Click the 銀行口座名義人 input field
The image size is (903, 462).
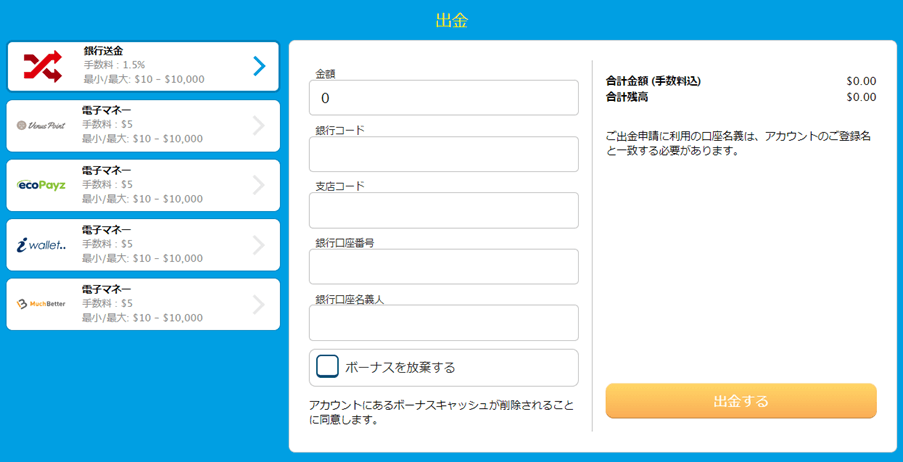(443, 323)
